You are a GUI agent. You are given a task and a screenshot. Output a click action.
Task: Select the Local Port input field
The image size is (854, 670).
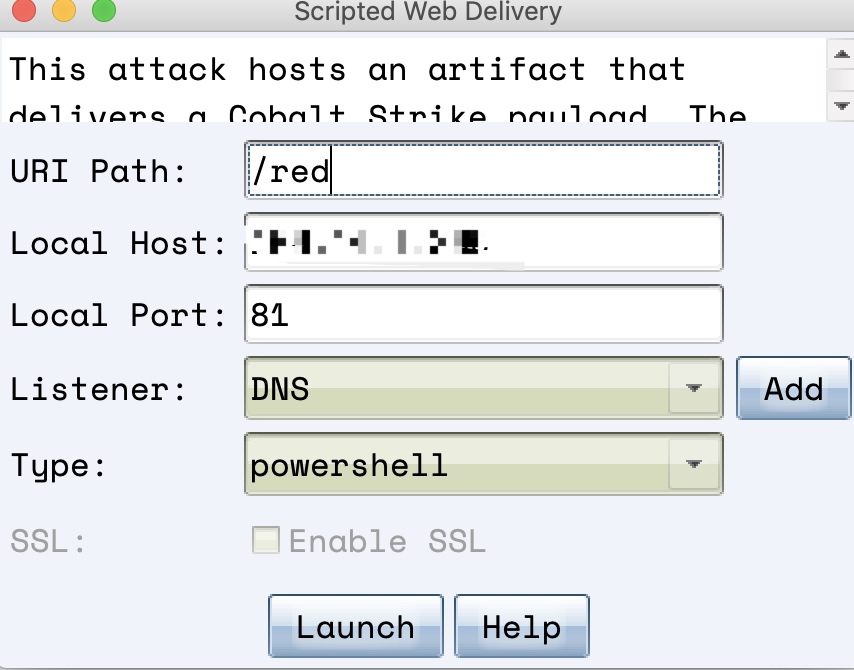(x=483, y=315)
